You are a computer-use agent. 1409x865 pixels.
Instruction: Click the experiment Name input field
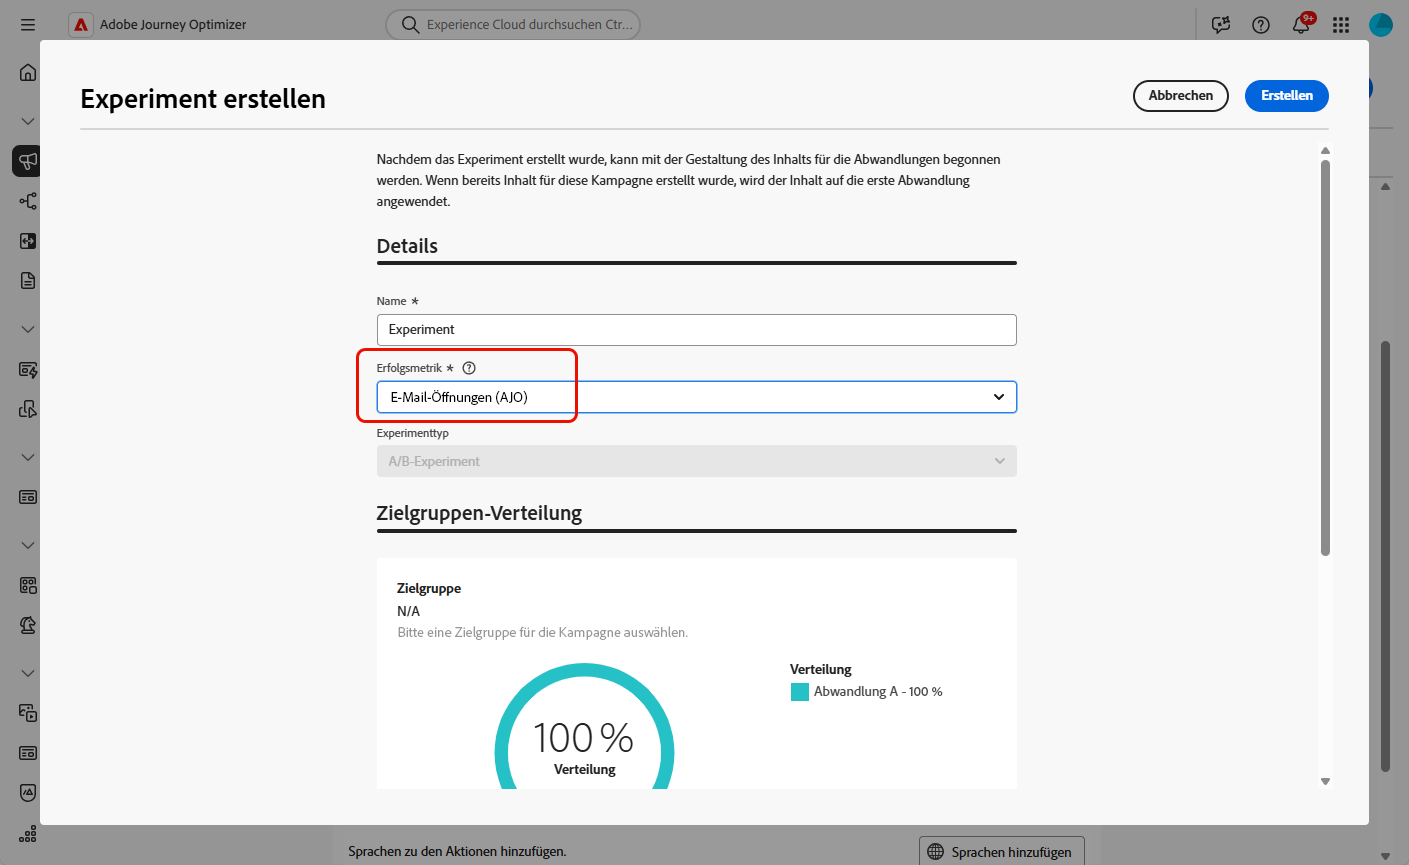[x=696, y=330]
